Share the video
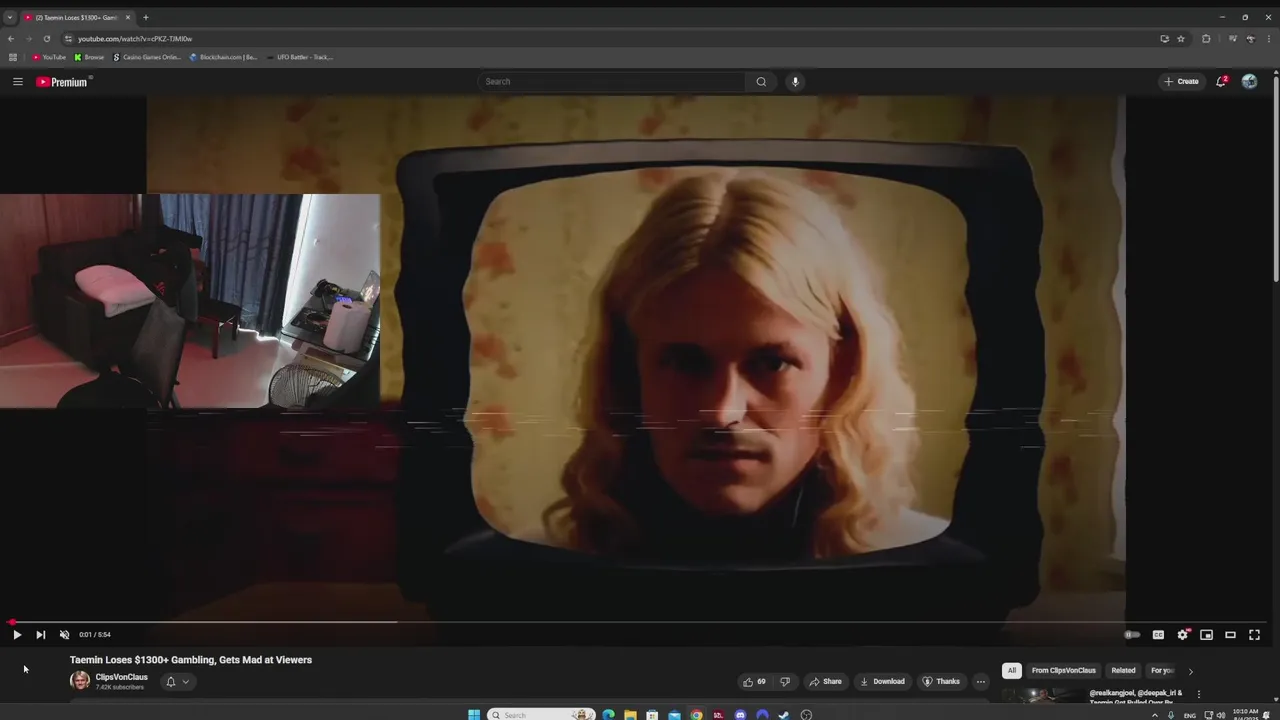This screenshot has height=720, width=1280. [x=825, y=682]
